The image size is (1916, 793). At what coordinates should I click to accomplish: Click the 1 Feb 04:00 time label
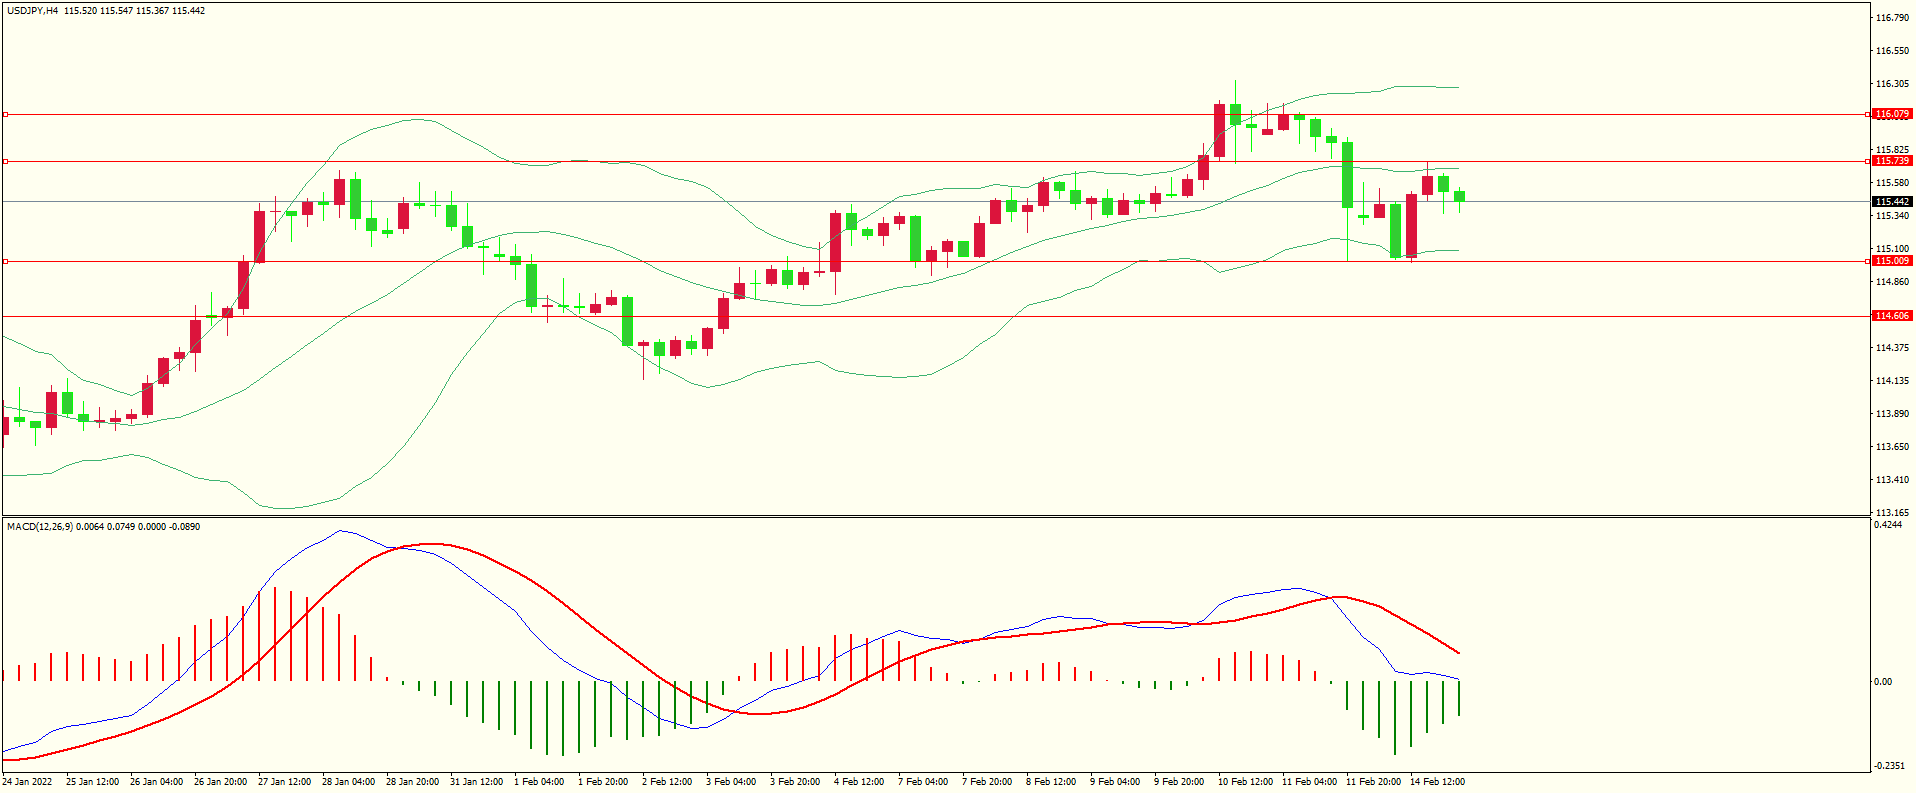pyautogui.click(x=540, y=782)
